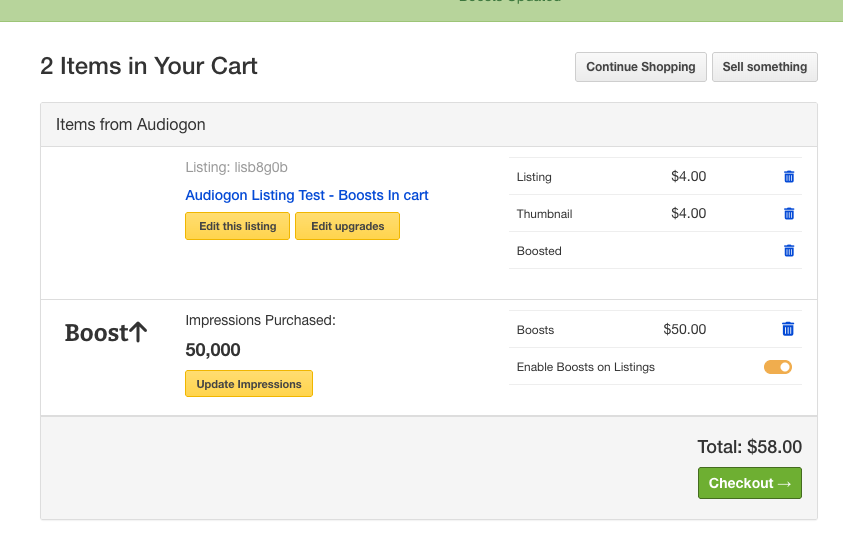Toggle Enable Boosts on Listings switch
843x554 pixels.
[777, 367]
